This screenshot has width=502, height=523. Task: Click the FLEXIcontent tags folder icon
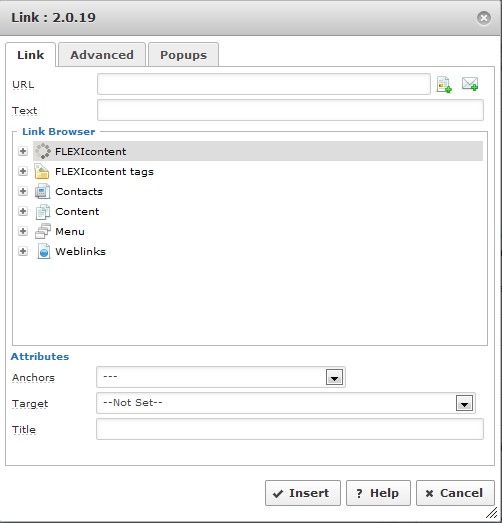[x=42, y=171]
